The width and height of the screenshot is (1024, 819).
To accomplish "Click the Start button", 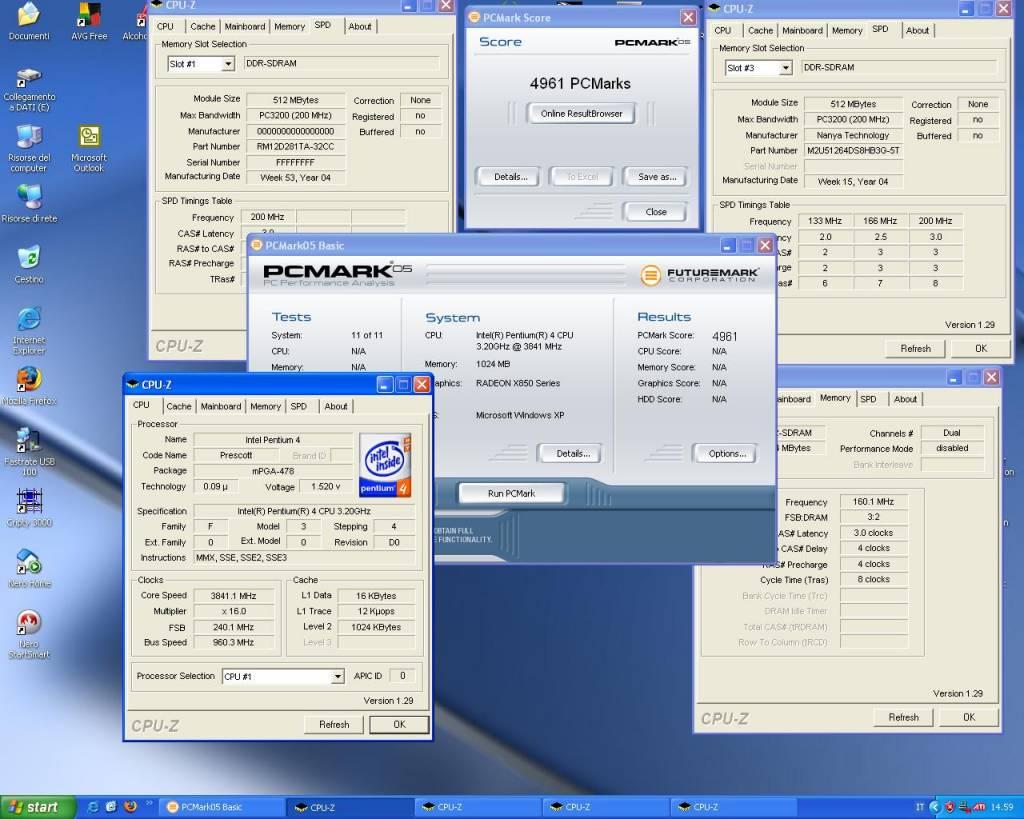I will tap(38, 807).
